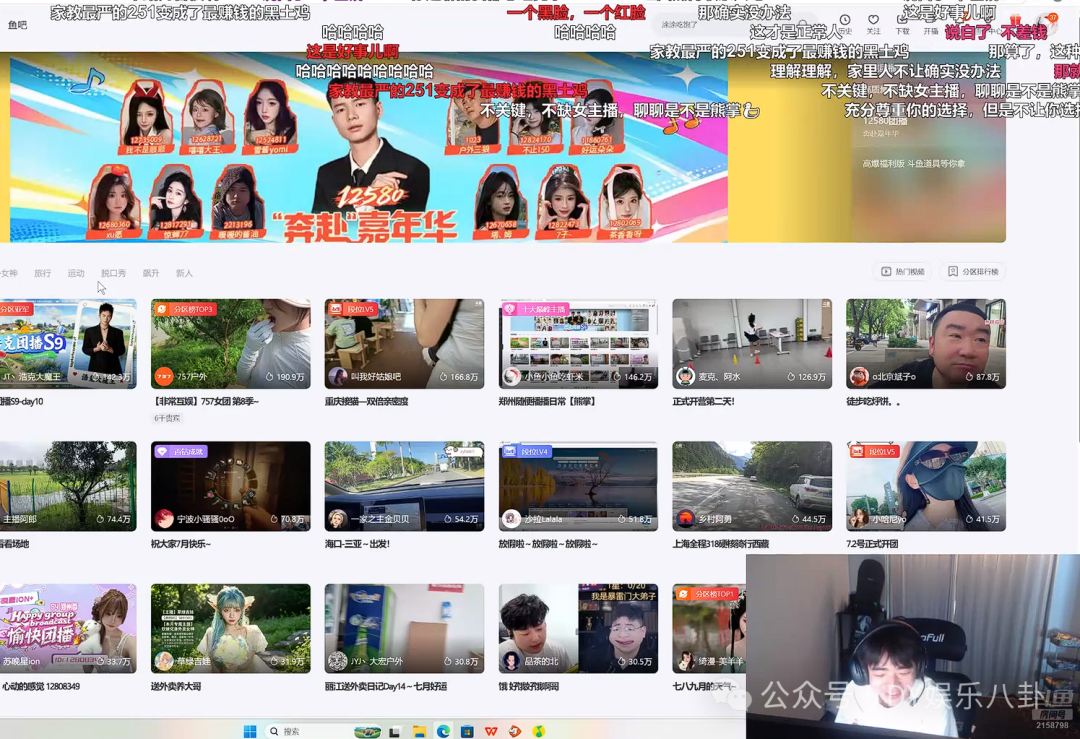This screenshot has height=739, width=1080.
Task: Open the 海口-三亚~出发! stream thumbnail
Action: click(404, 486)
